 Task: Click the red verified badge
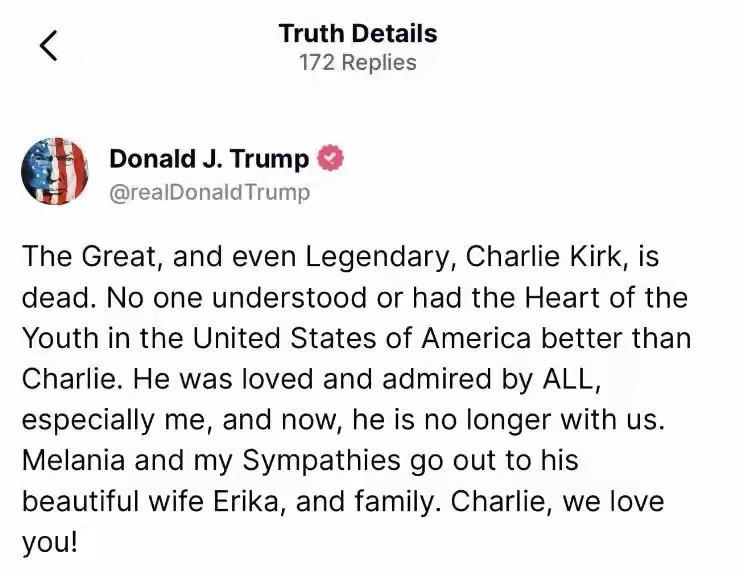331,158
